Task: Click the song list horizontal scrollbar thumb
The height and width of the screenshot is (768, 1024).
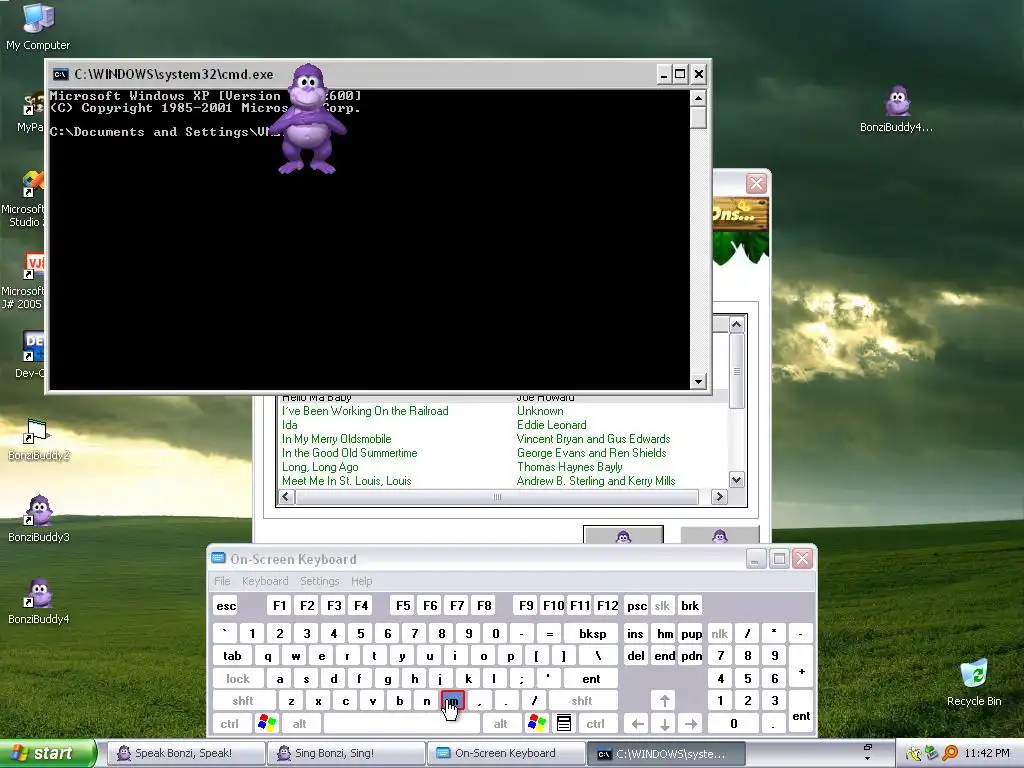Action: coord(497,497)
